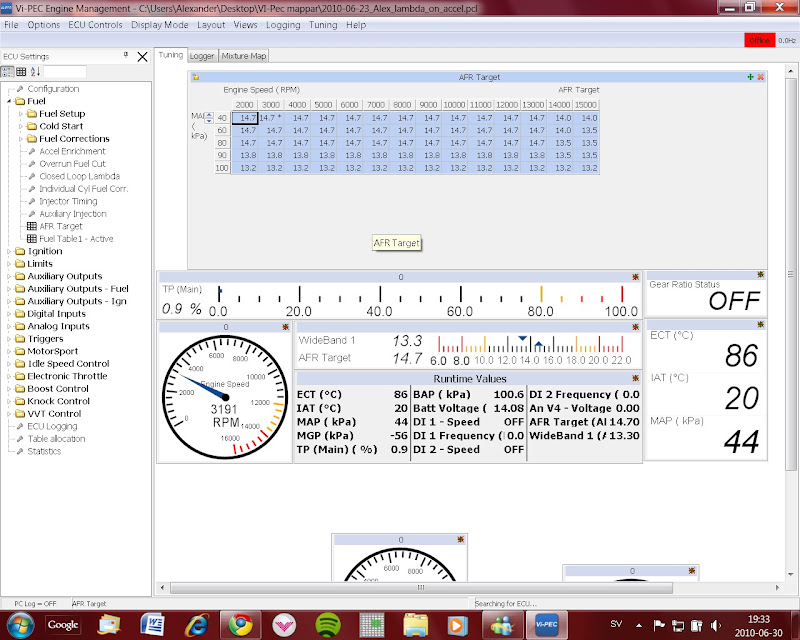
Task: Select the Tuning tab
Action: (170, 55)
